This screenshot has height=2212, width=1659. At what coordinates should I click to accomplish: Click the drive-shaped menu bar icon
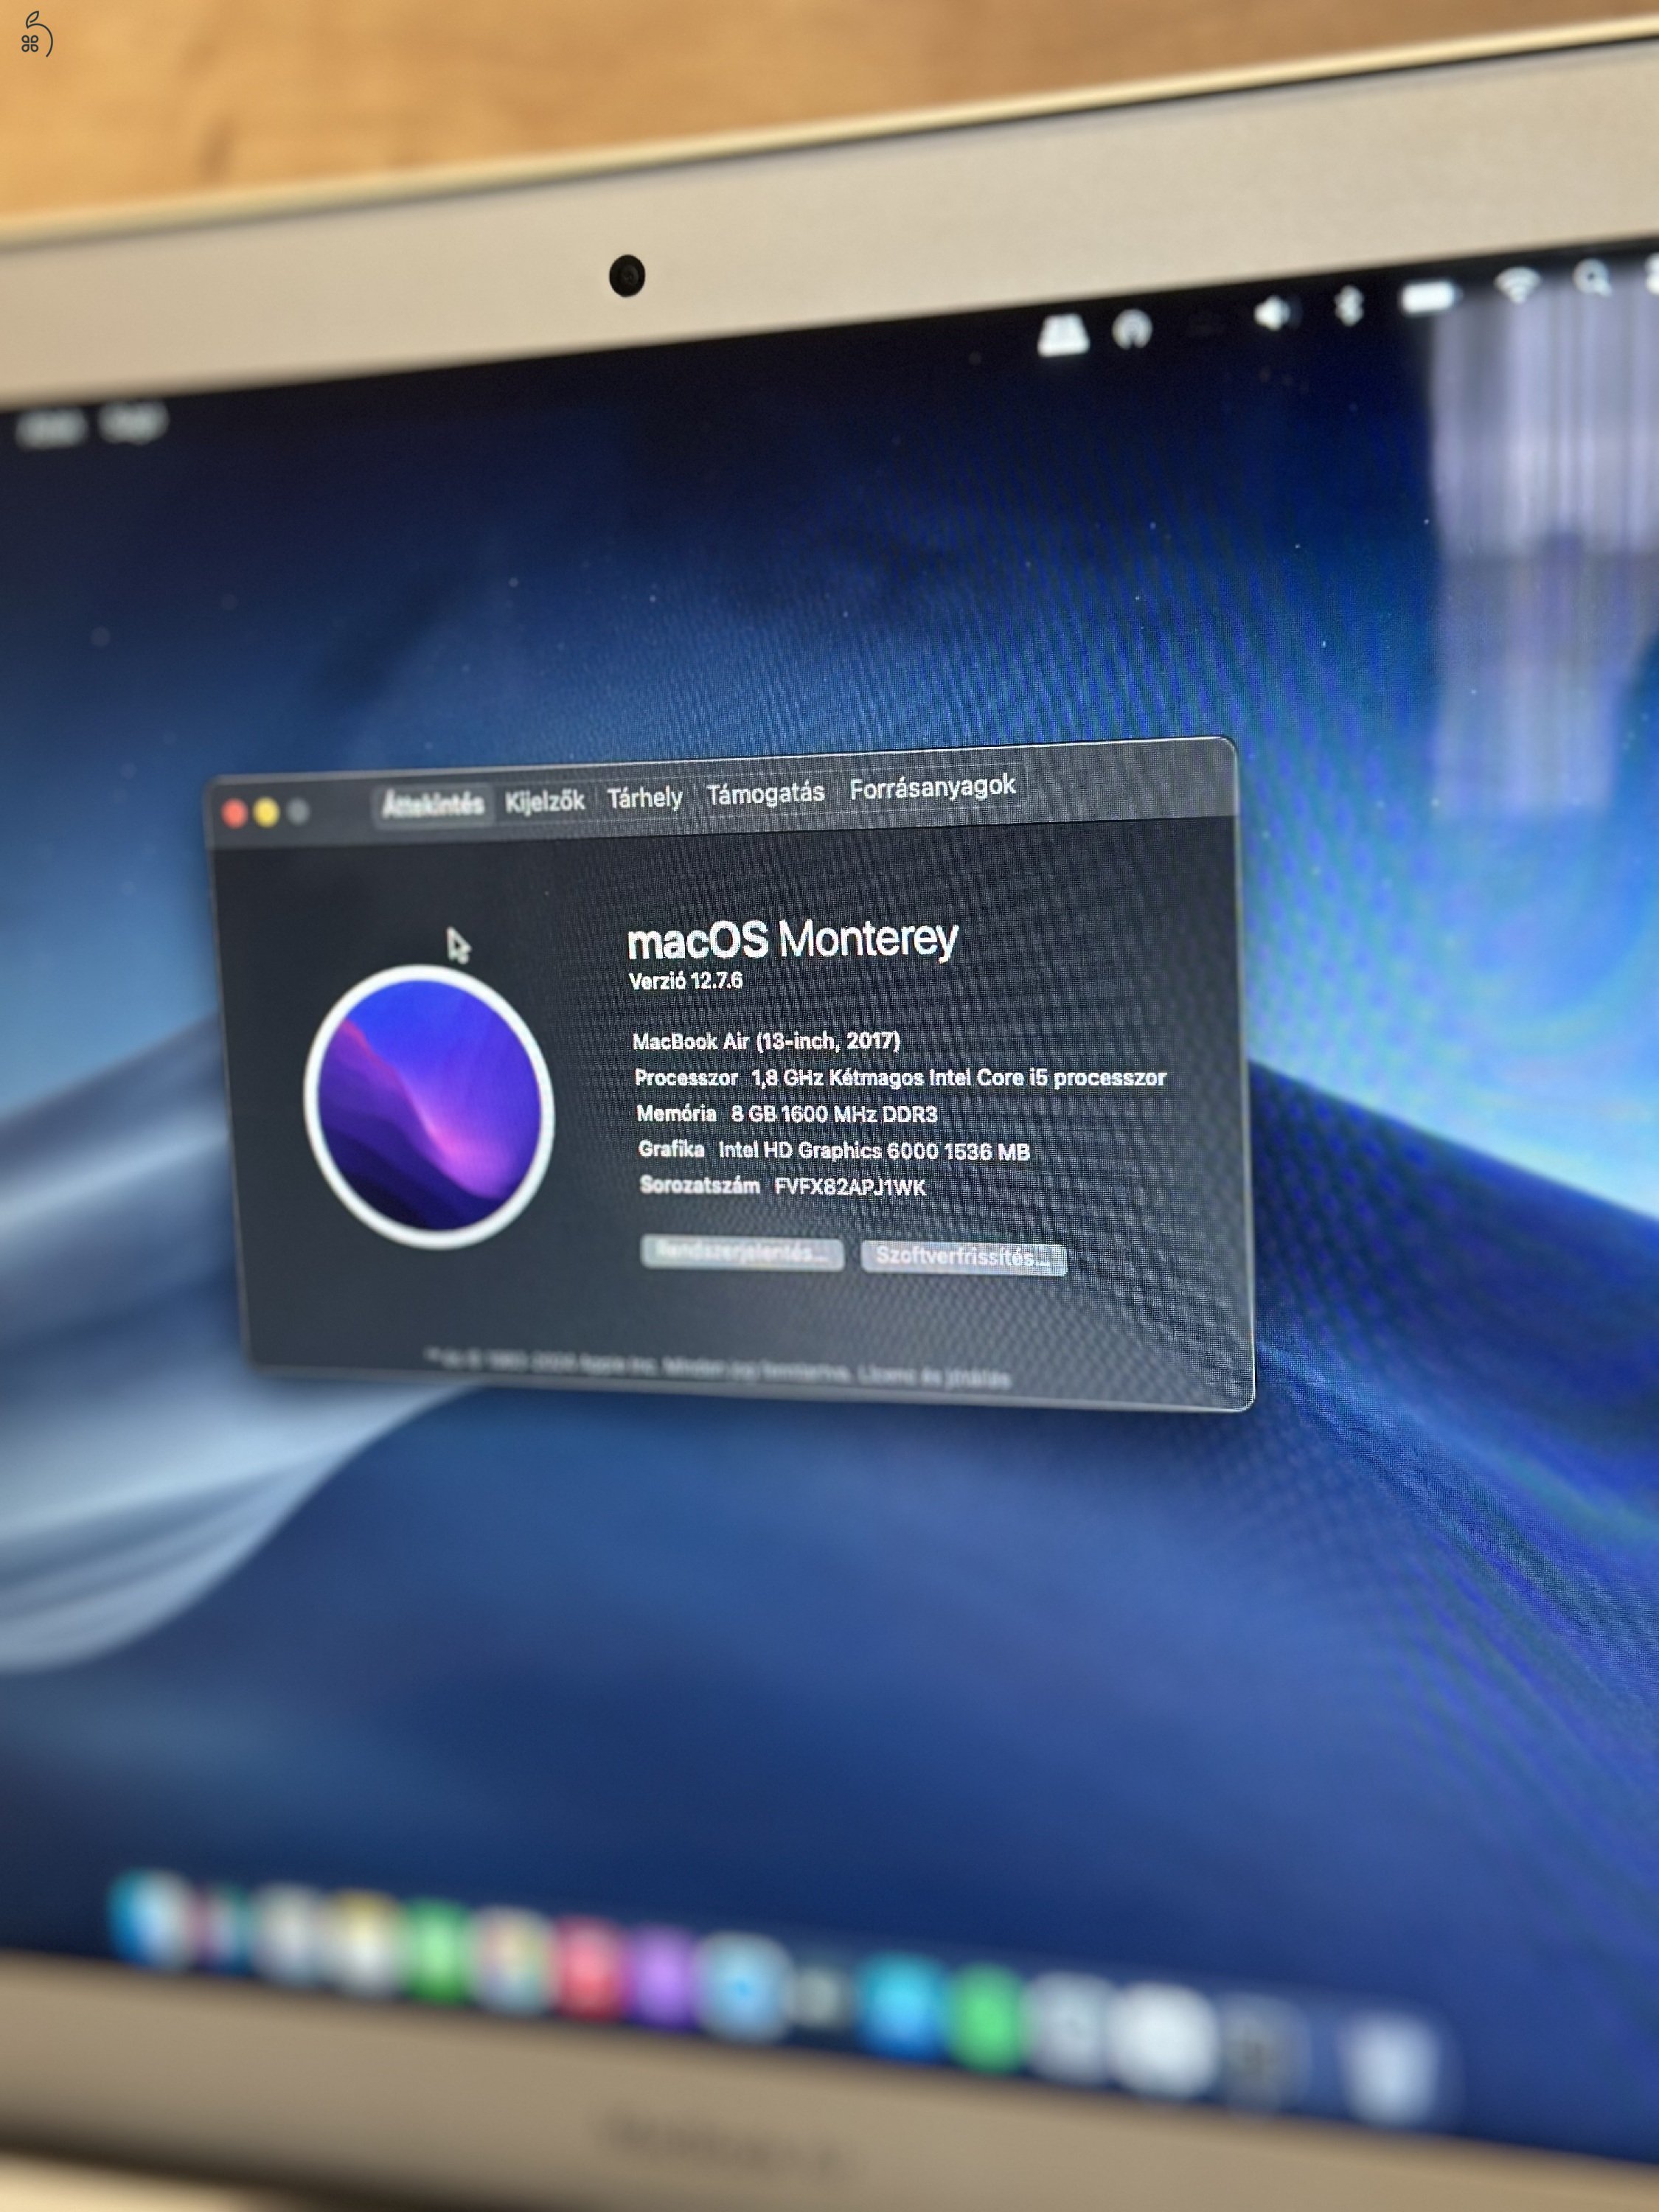[x=1062, y=335]
